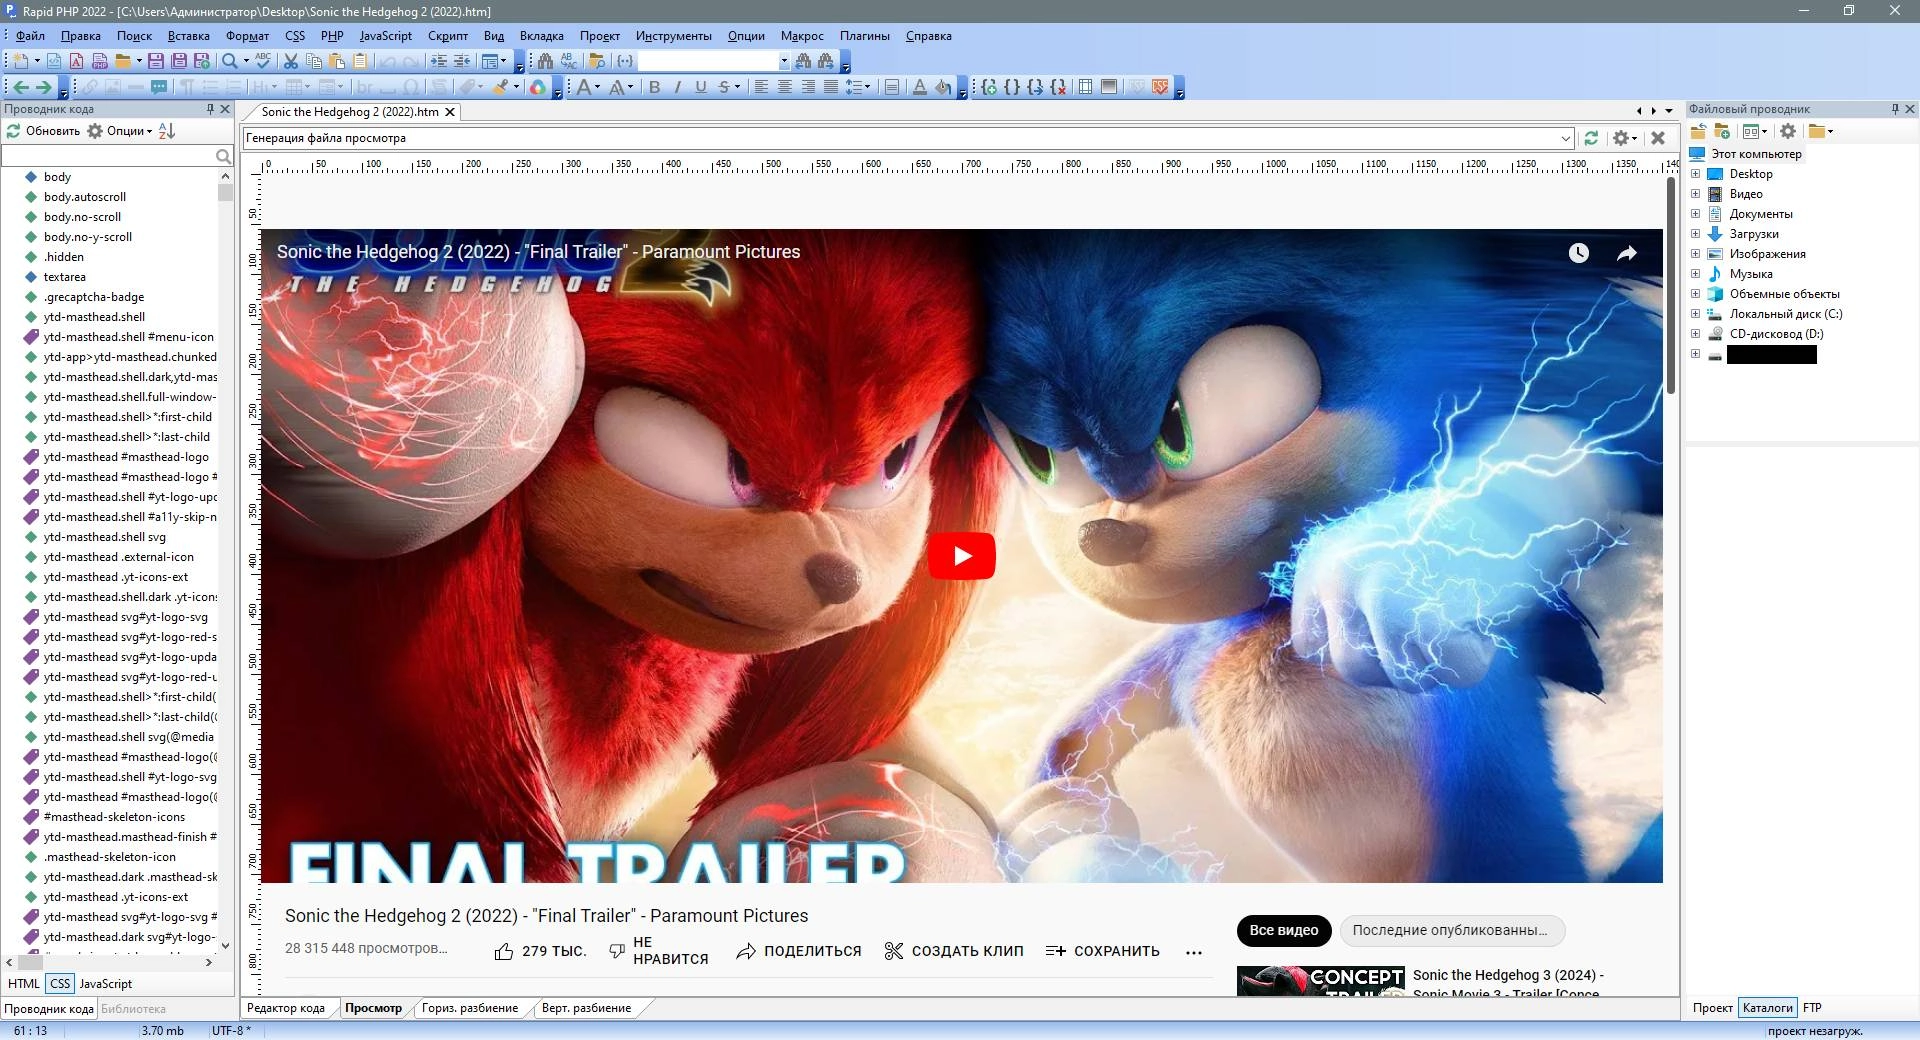Open the Опции dropdown in Code Explorer

(120, 131)
